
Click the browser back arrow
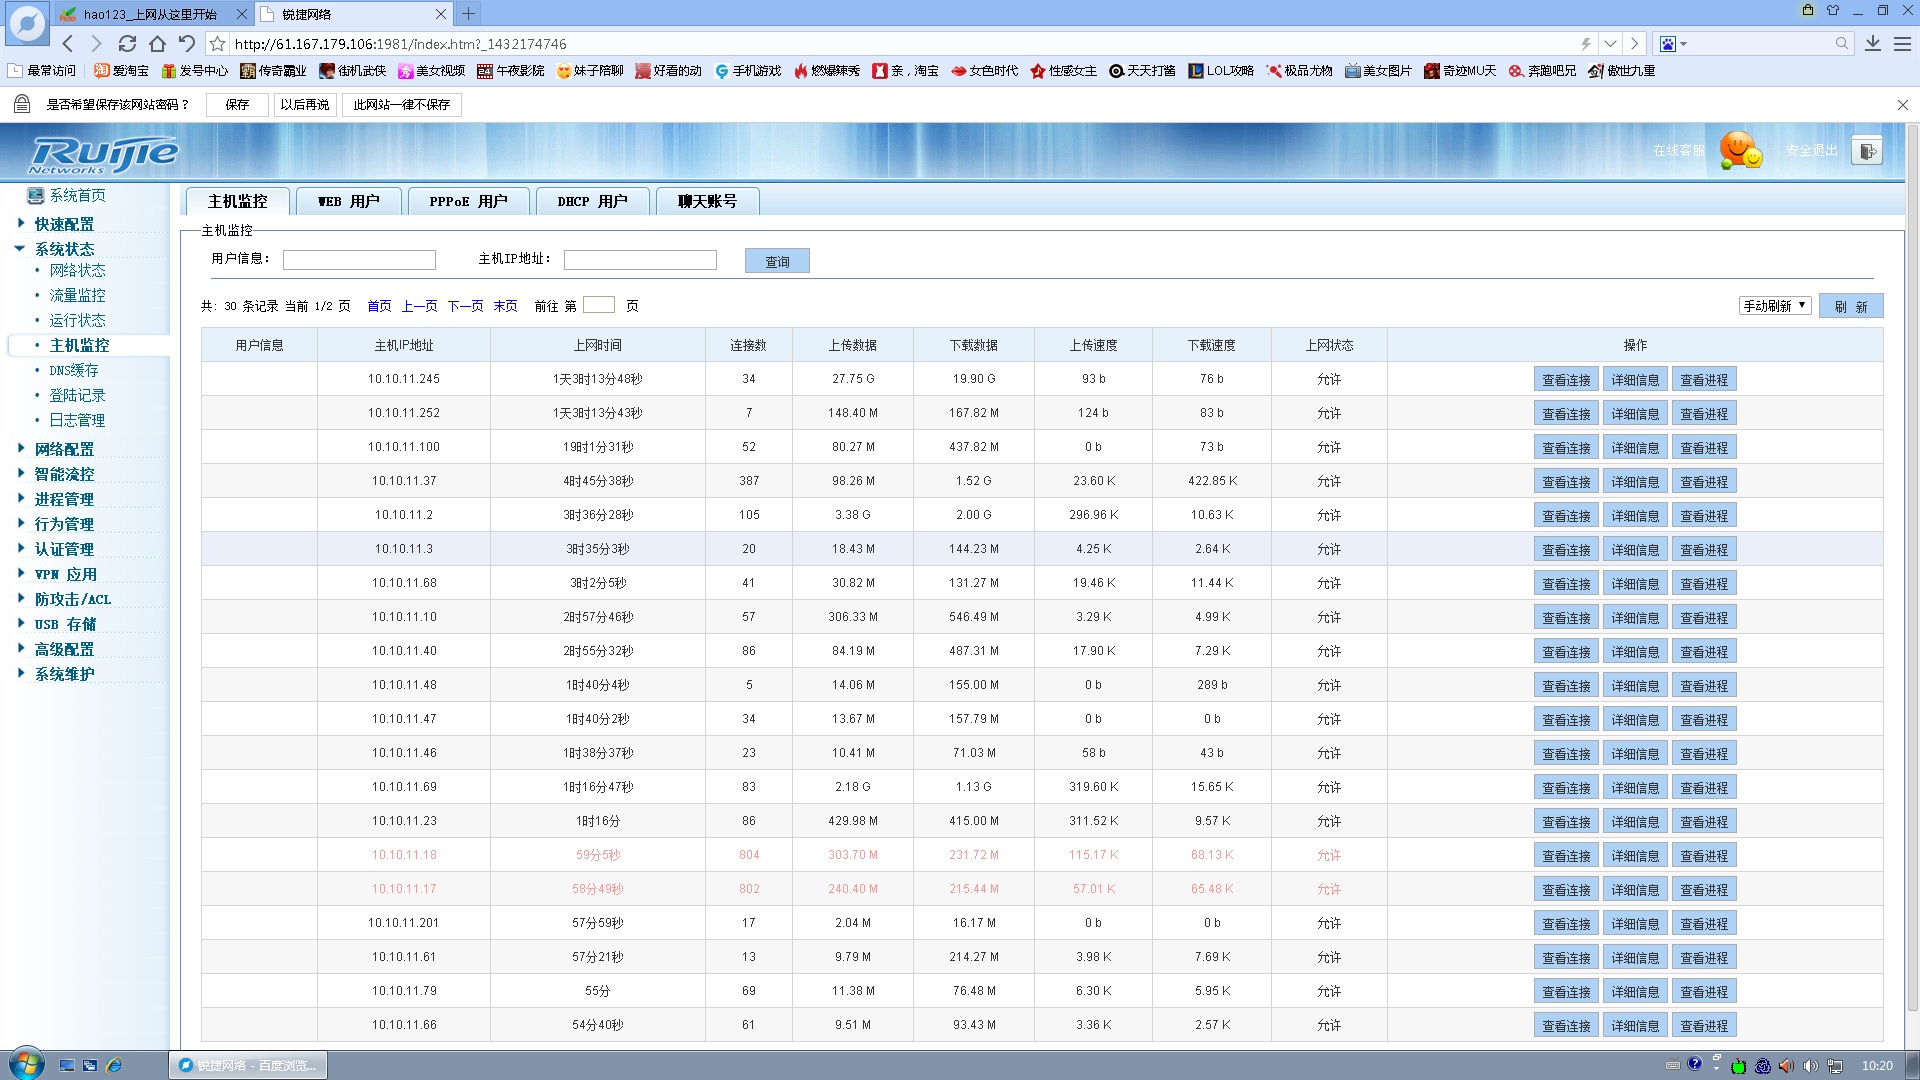point(68,44)
